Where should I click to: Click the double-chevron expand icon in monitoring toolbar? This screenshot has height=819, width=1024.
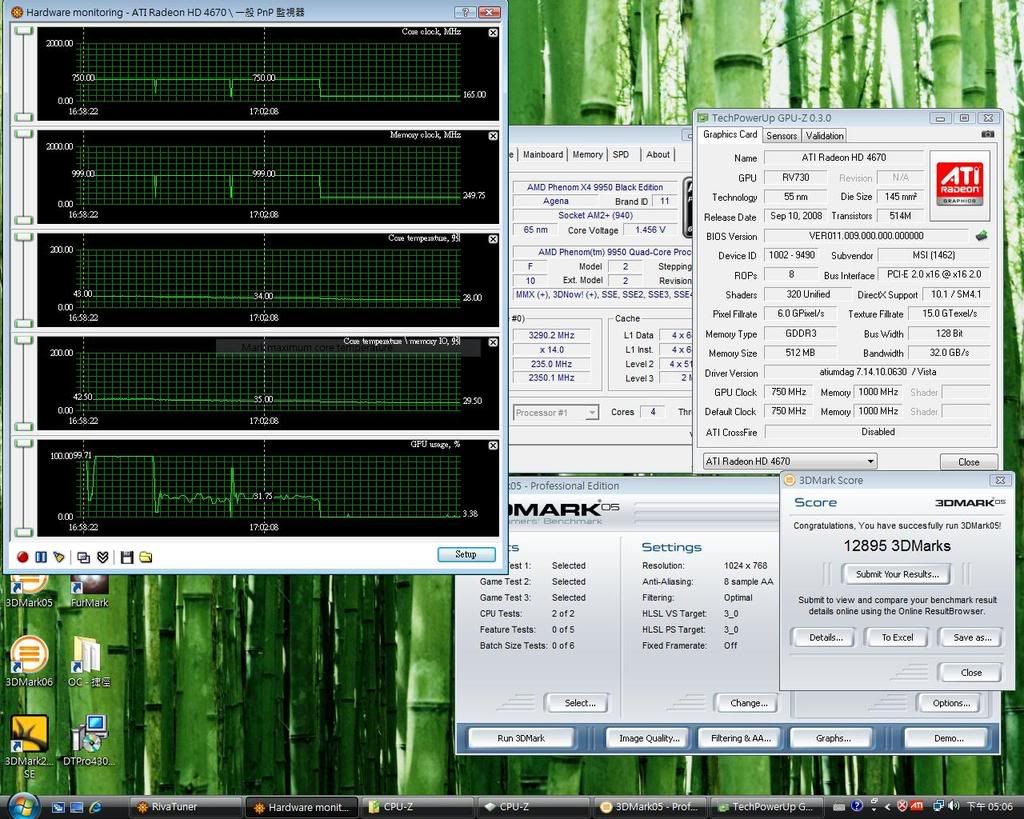(x=101, y=557)
